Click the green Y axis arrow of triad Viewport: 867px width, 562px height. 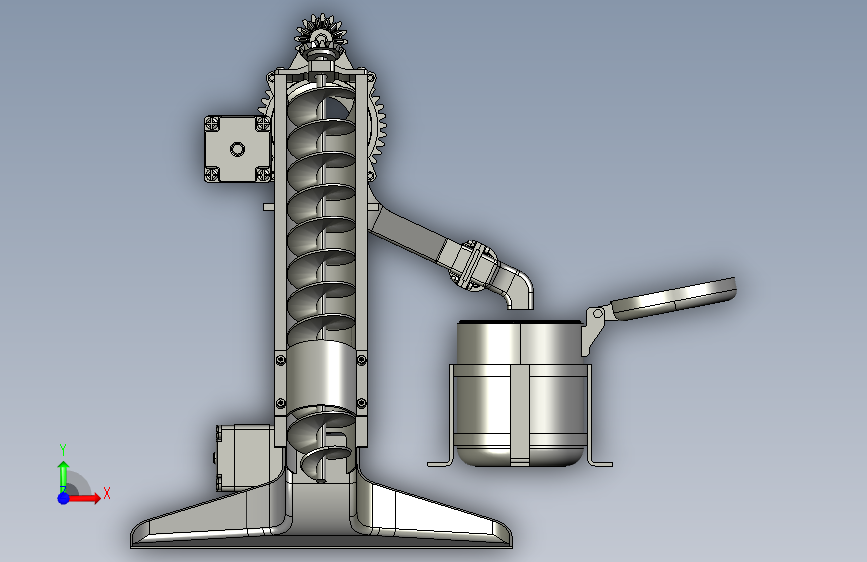(64, 476)
